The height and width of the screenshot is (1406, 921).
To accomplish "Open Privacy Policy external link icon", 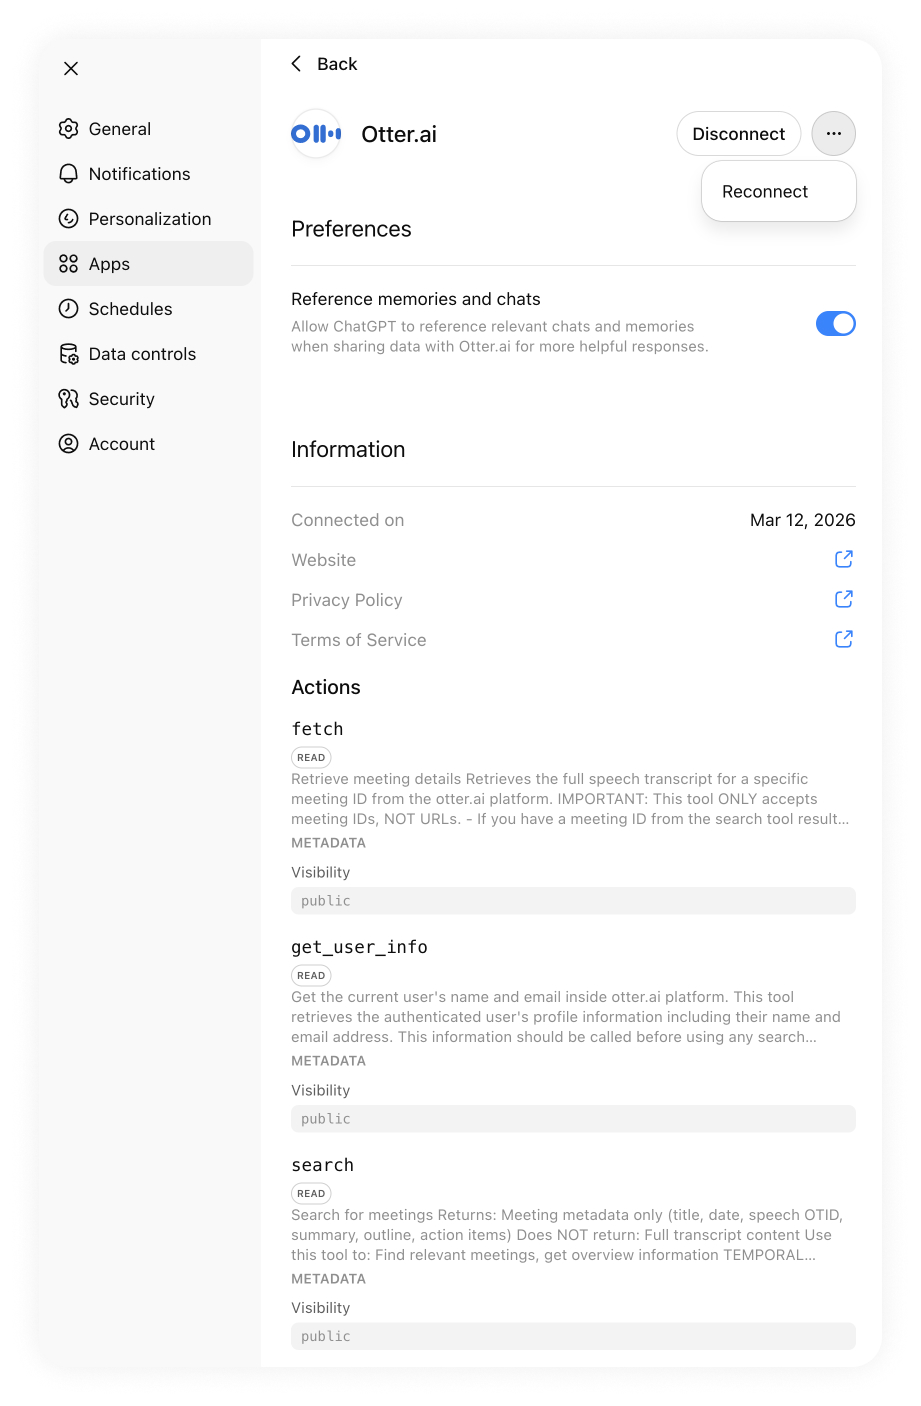I will 843,599.
